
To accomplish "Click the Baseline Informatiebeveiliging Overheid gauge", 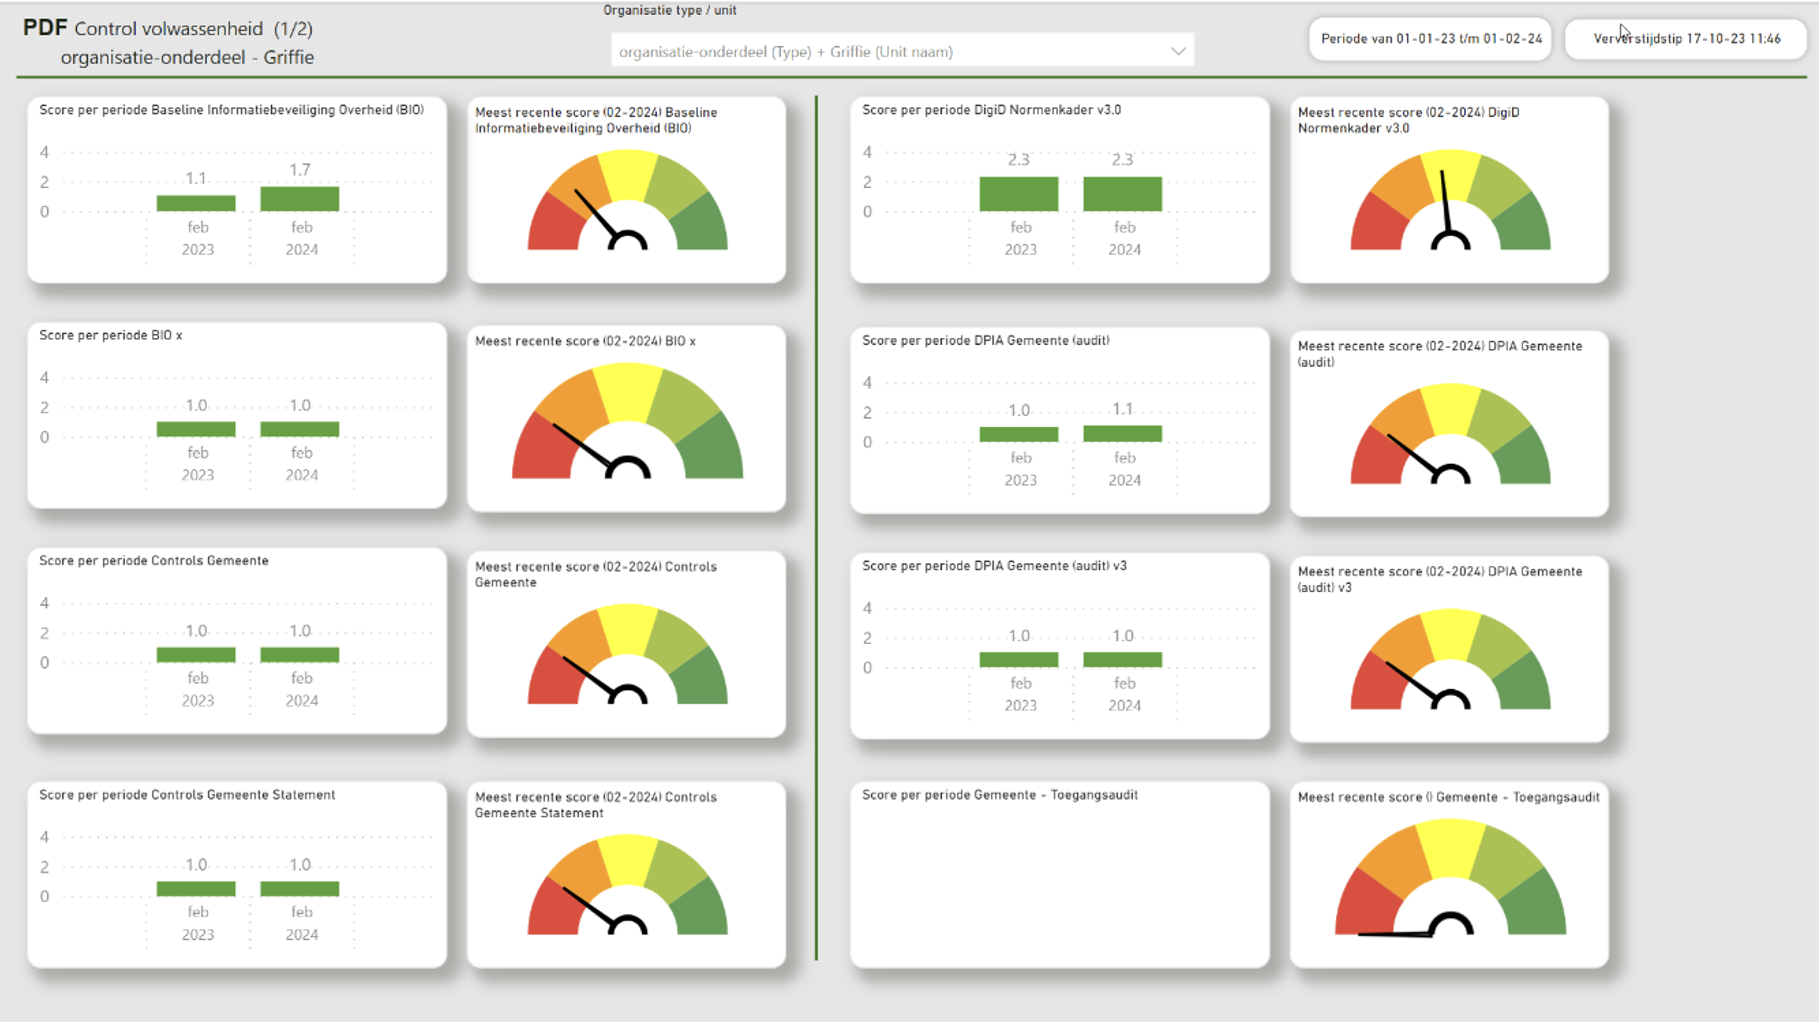I will [628, 200].
